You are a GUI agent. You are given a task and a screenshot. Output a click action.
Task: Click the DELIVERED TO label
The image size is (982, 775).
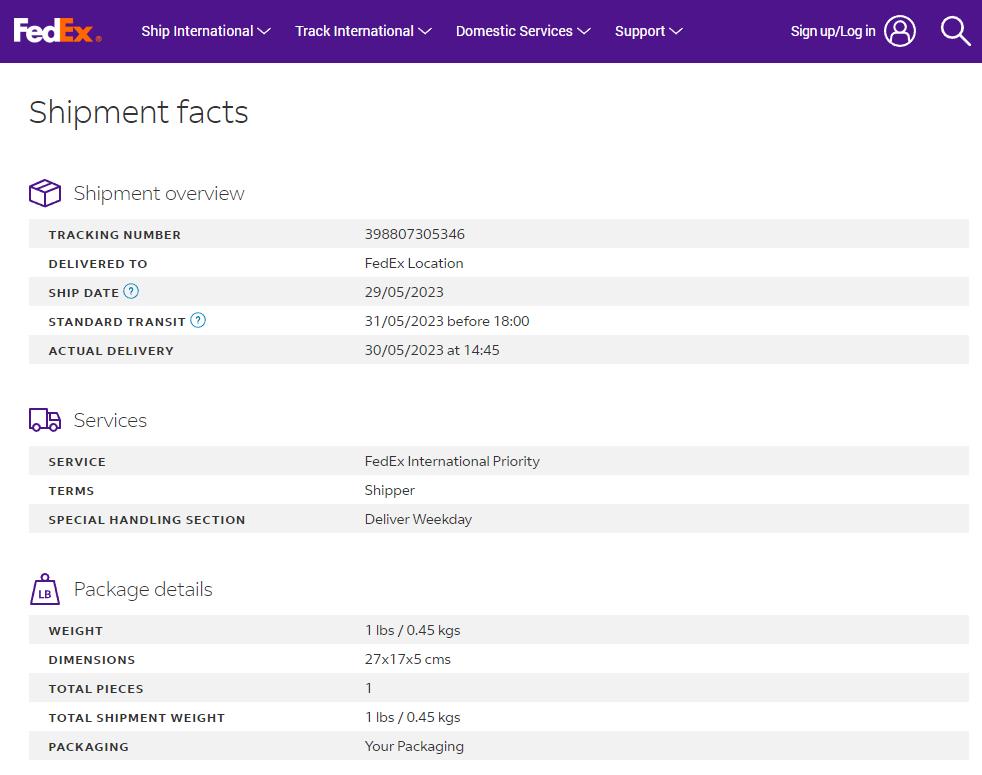98,264
